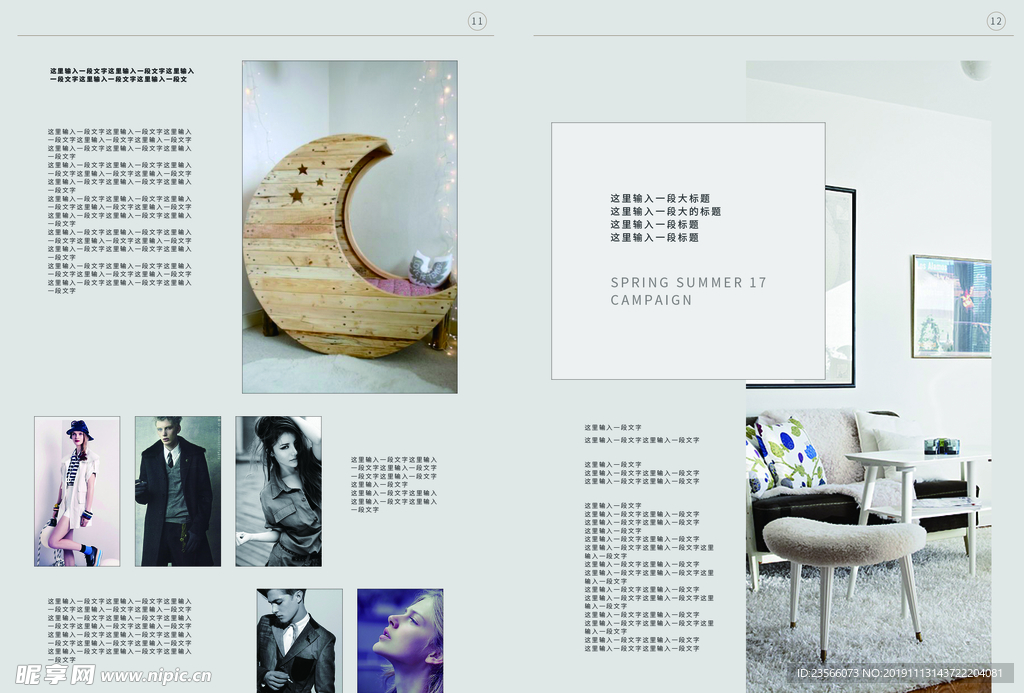
Task: Click the text block right of the thumbnails
Action: 393,484
